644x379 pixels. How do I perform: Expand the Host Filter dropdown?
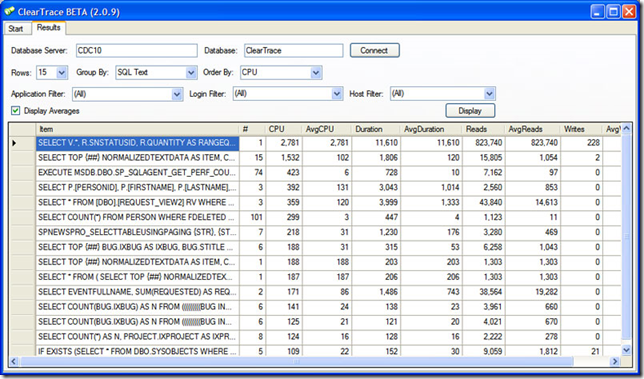(x=489, y=94)
